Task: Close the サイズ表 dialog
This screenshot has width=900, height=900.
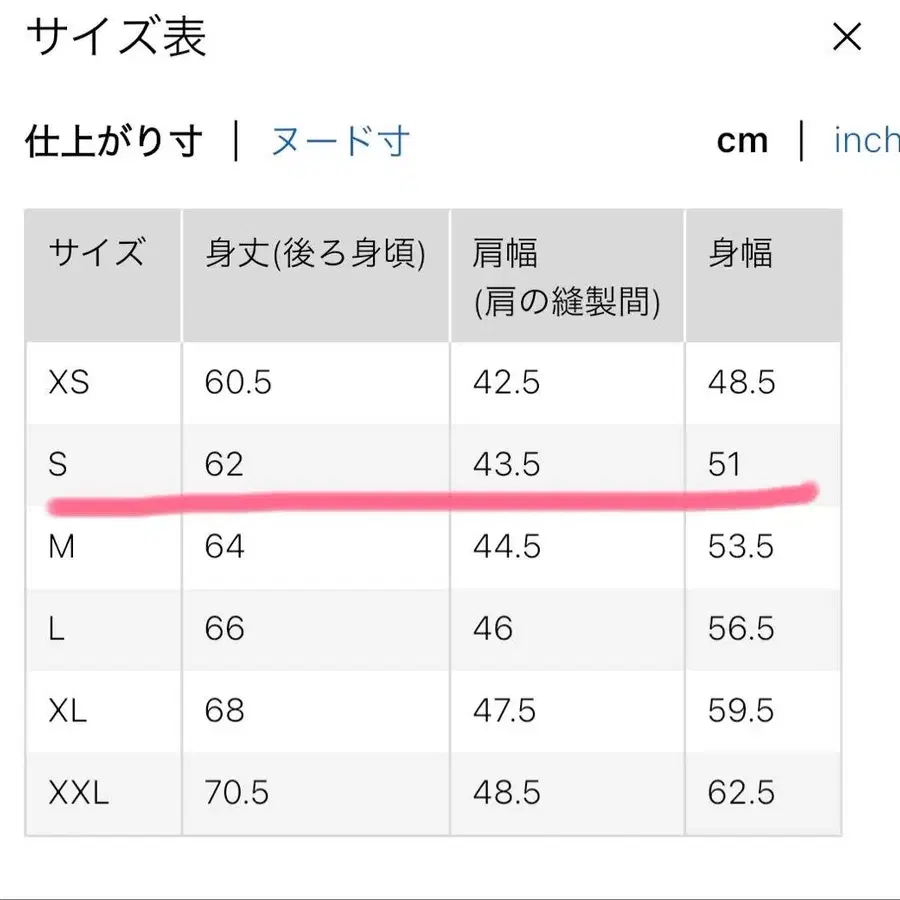Action: 847,37
